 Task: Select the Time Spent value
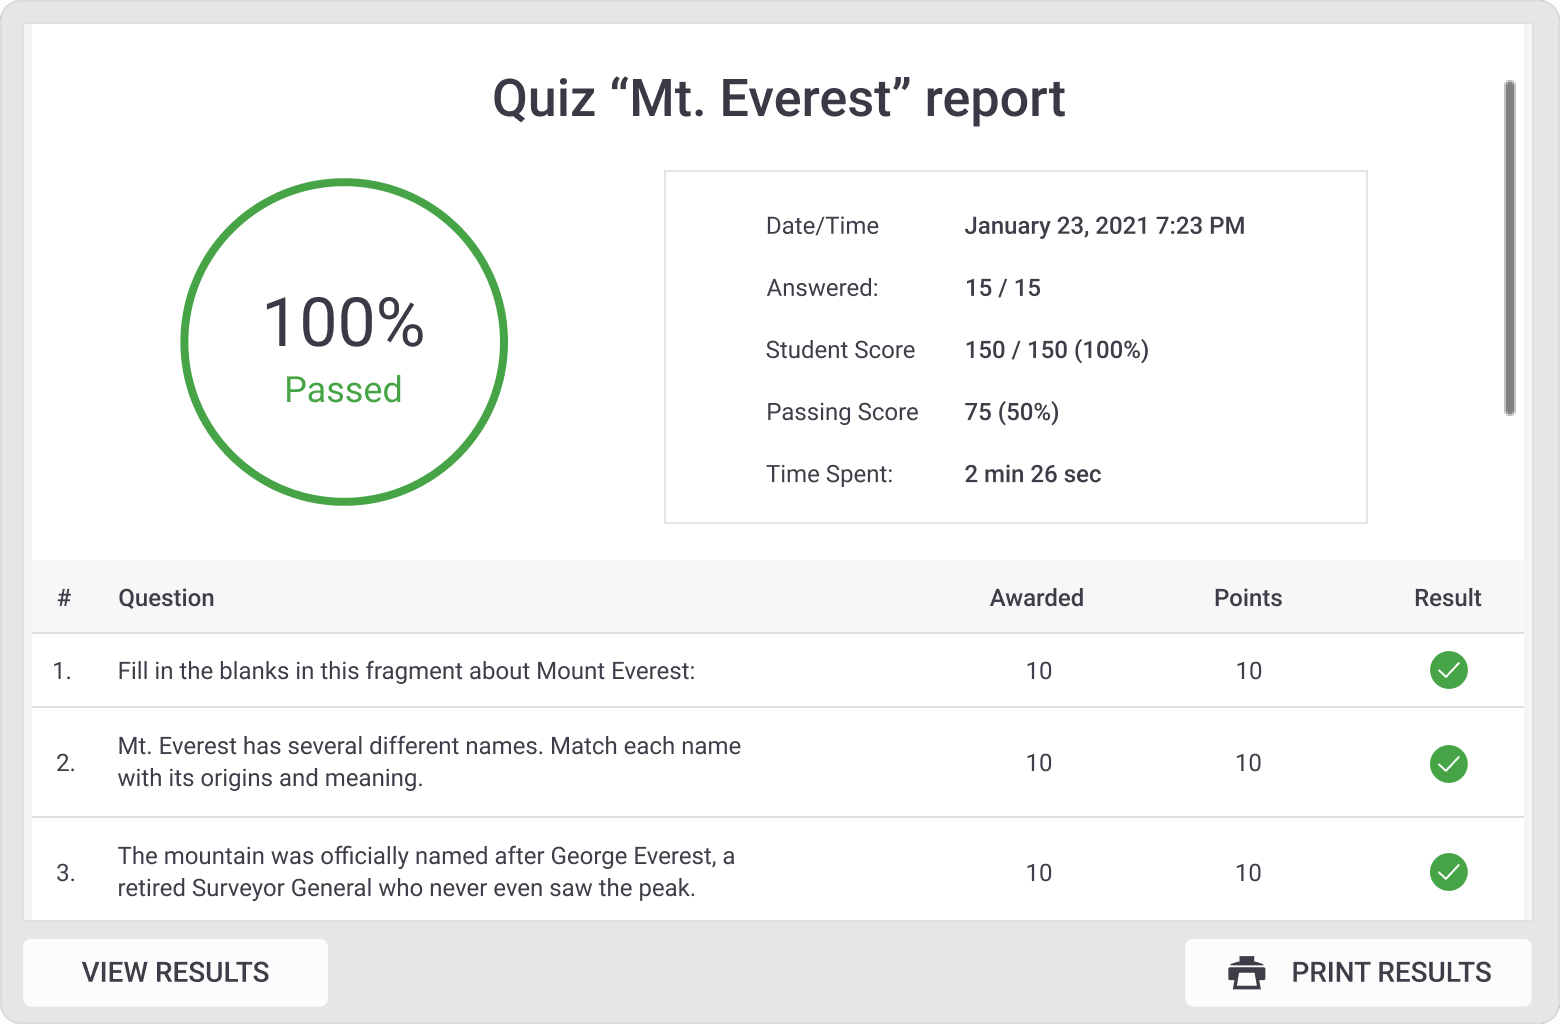coord(1032,474)
